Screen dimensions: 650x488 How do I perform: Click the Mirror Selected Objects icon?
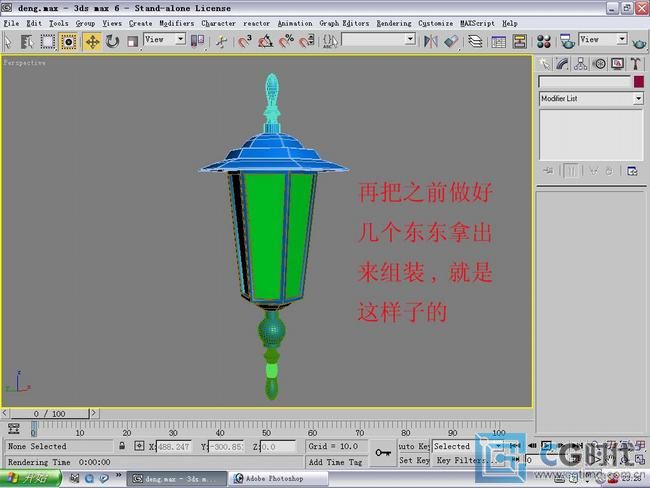pos(431,41)
